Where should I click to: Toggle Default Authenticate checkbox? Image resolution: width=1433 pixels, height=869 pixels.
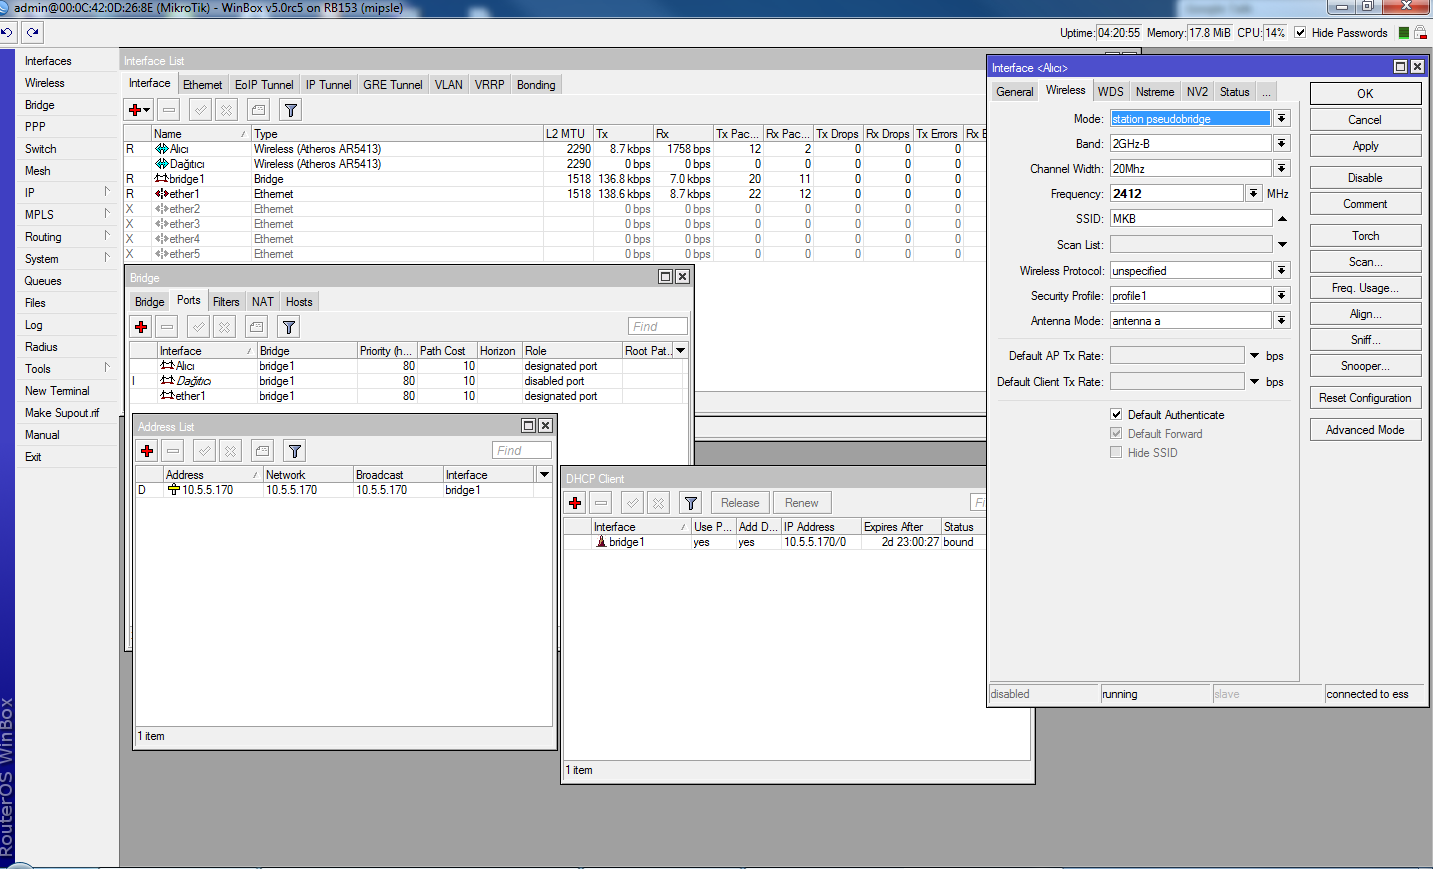click(1116, 414)
